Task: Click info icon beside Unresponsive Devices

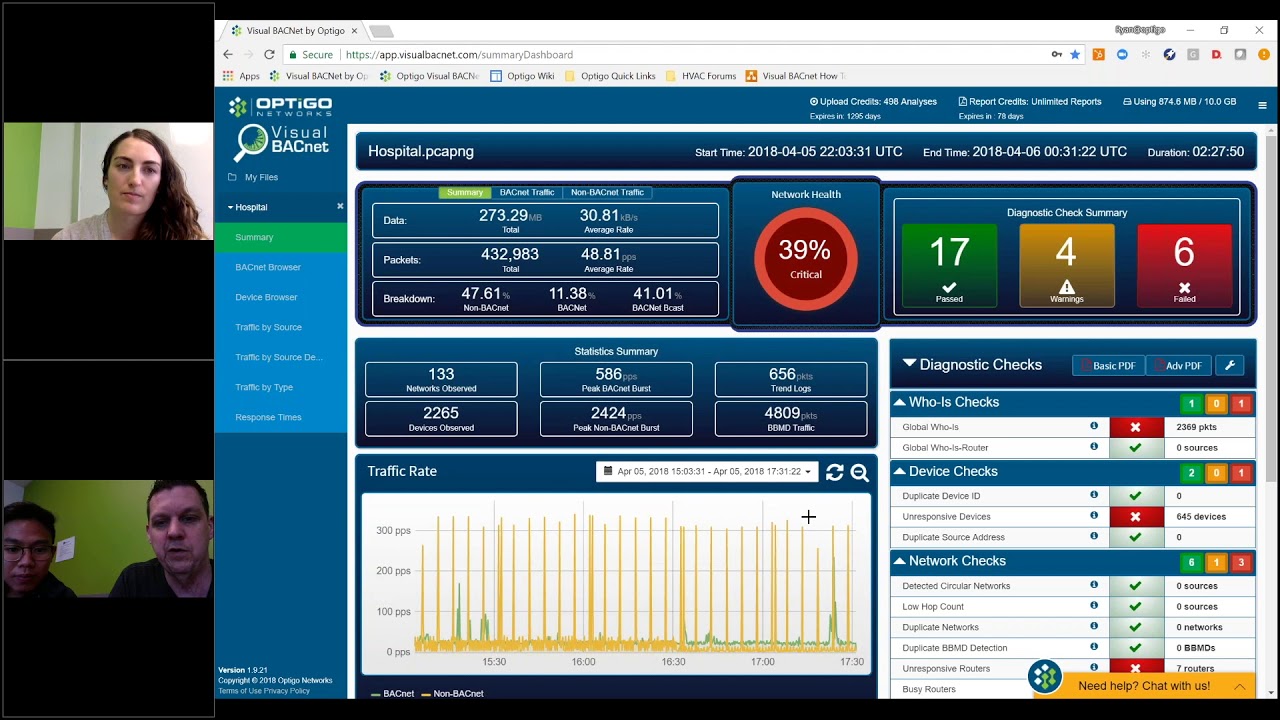Action: point(1094,516)
